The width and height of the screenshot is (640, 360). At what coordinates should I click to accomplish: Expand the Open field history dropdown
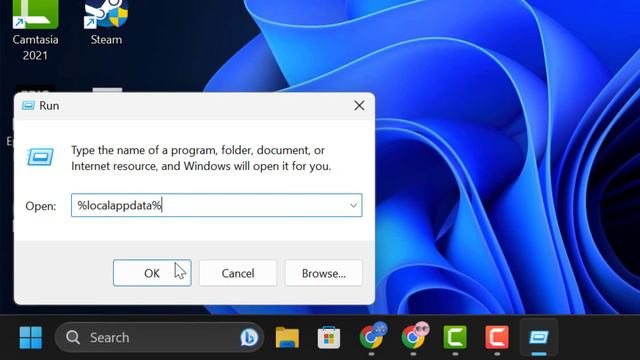[353, 205]
